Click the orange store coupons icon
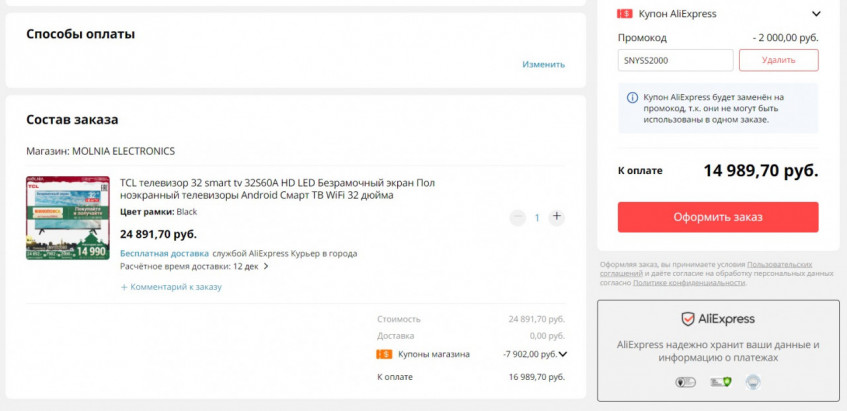Viewport: 847px width, 411px height. [x=384, y=354]
